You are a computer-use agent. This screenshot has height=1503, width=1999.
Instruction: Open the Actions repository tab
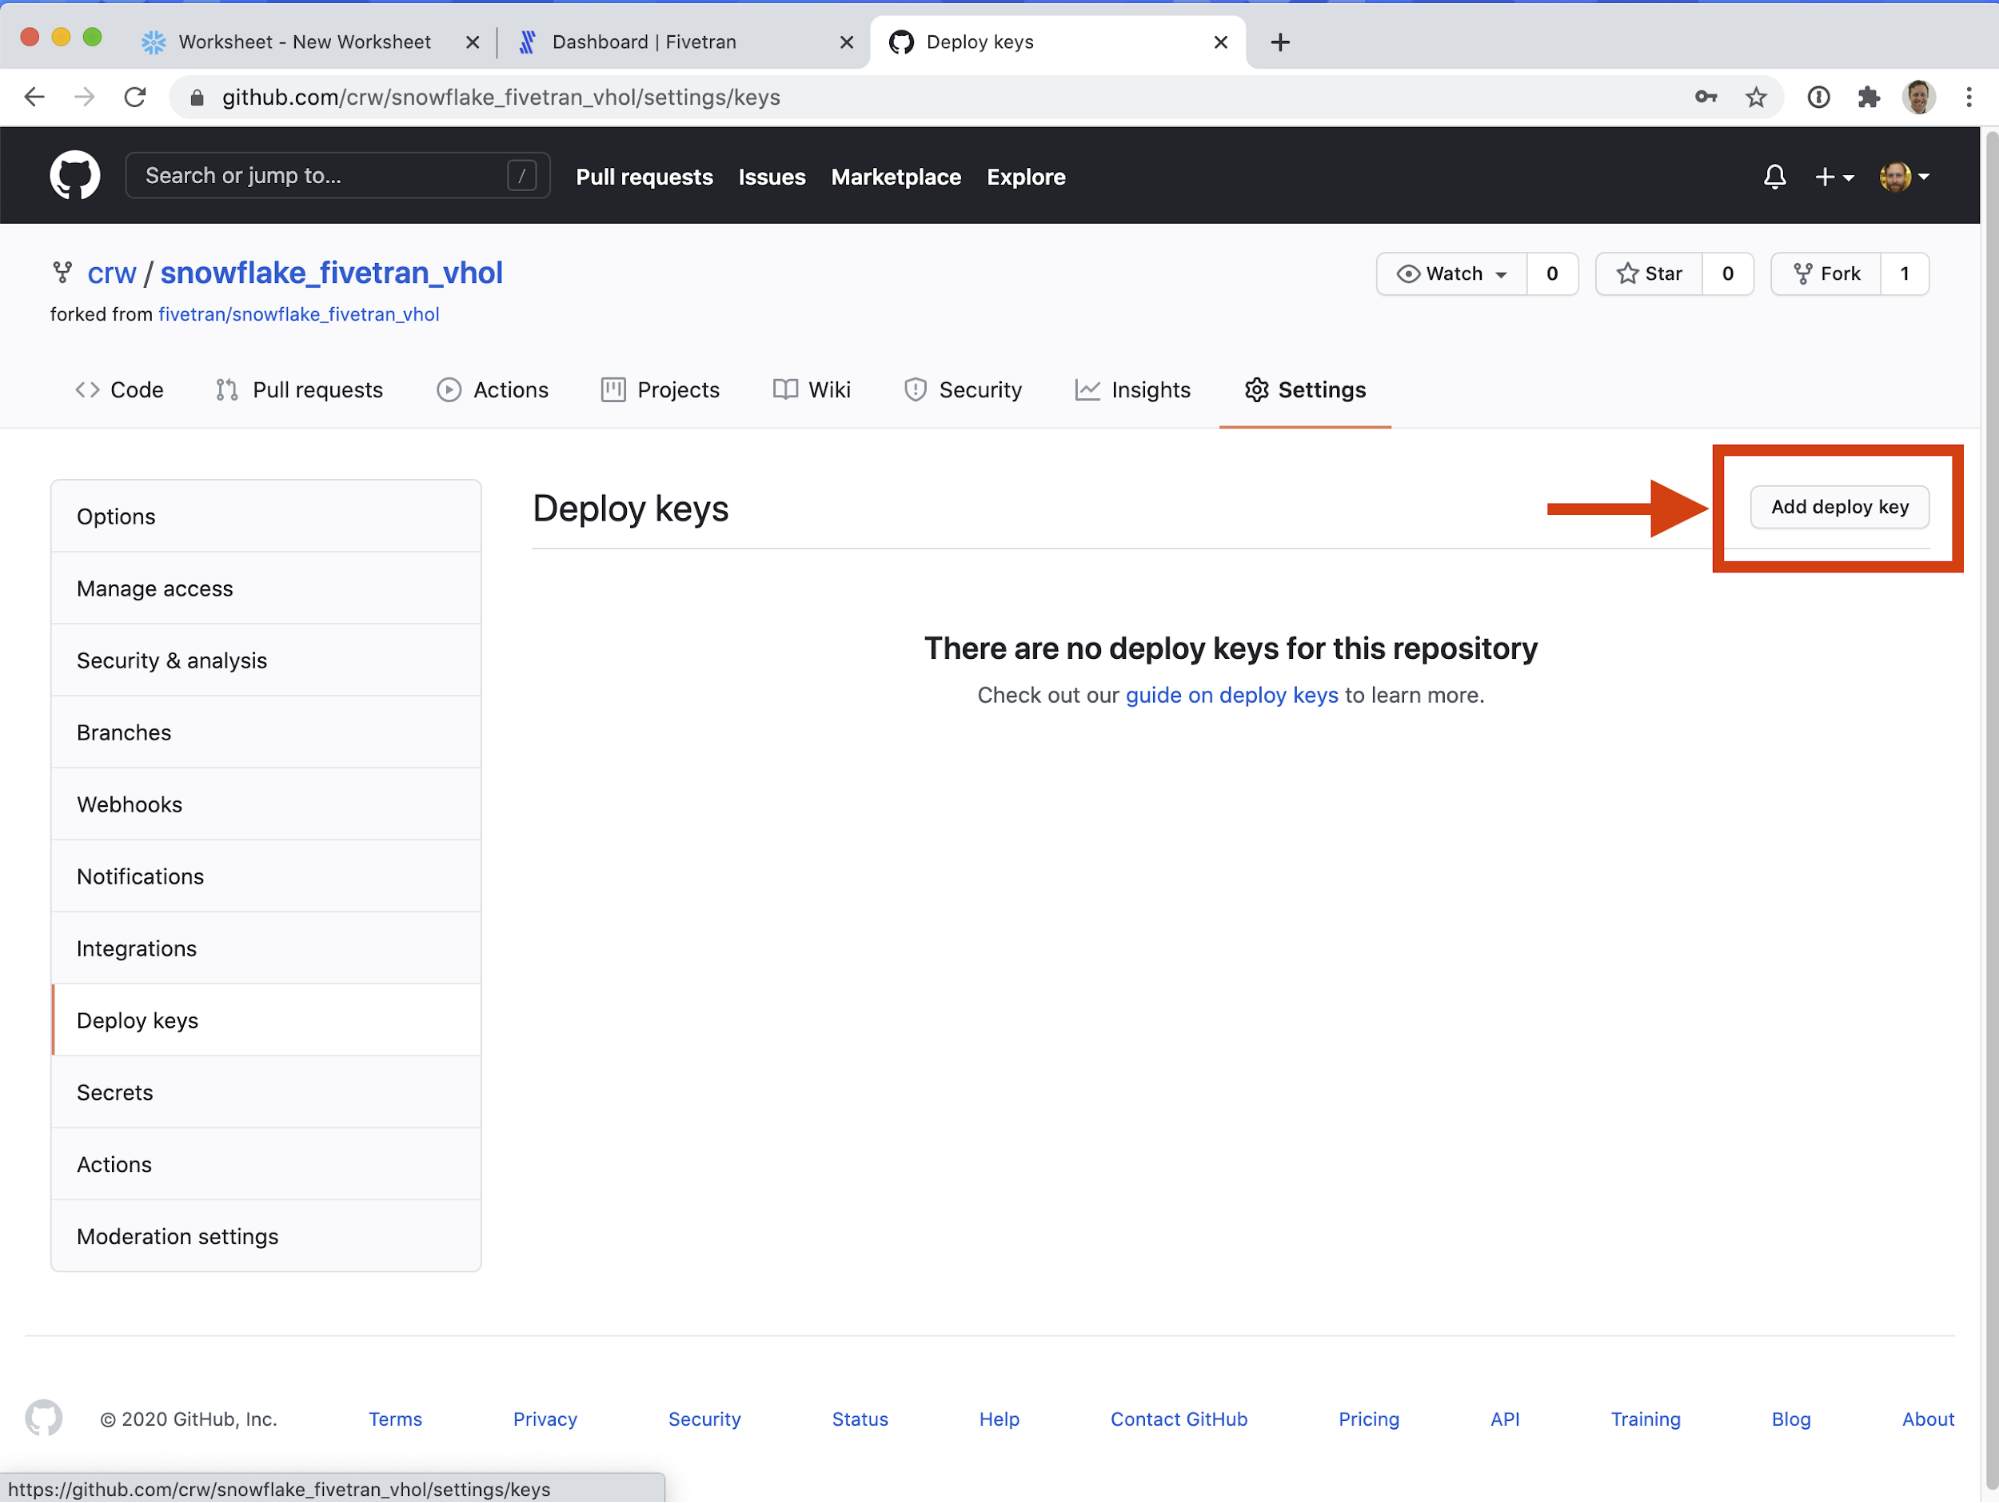coord(493,390)
